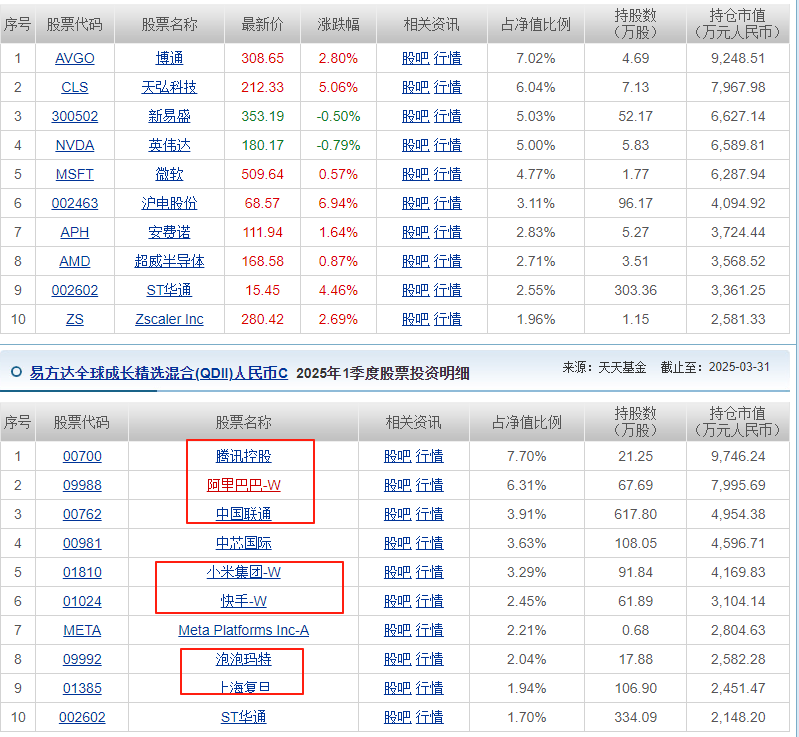Select the 来源: 天天基金 source text
The image size is (799, 737).
604,367
